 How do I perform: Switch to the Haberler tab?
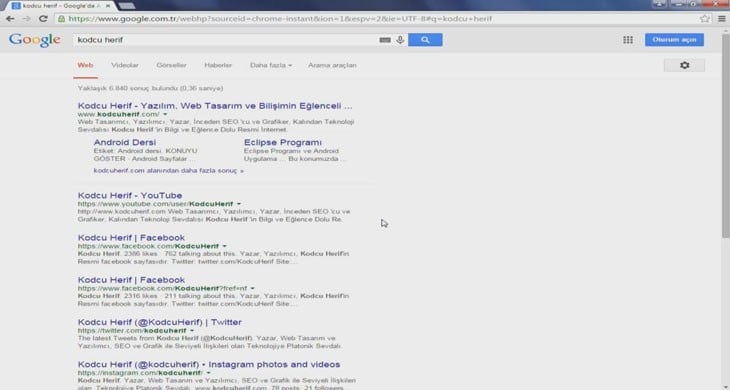pyautogui.click(x=218, y=65)
